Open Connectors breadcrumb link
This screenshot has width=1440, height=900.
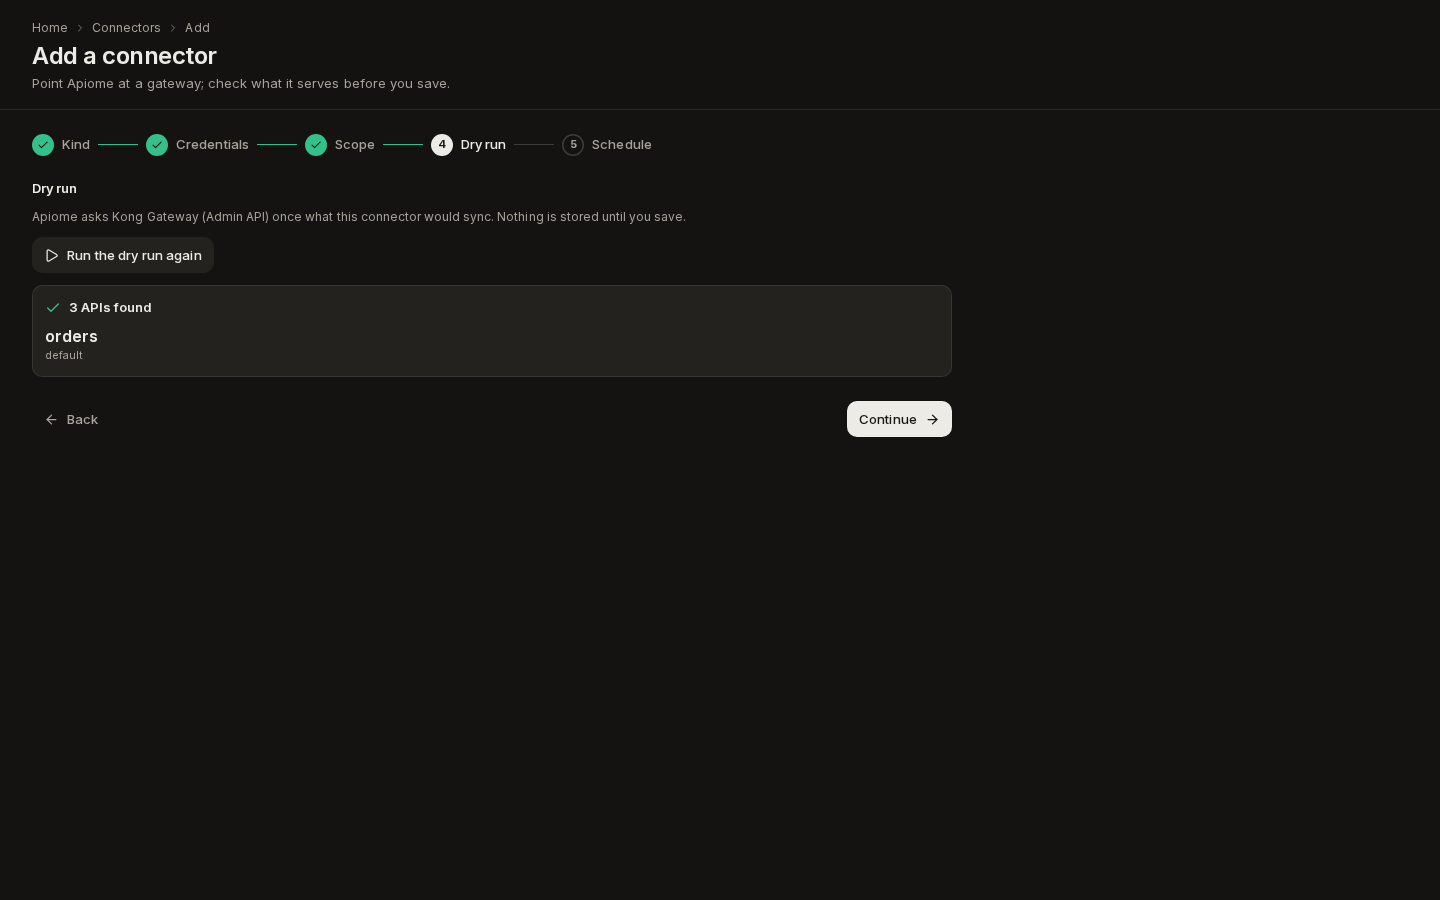point(126,28)
